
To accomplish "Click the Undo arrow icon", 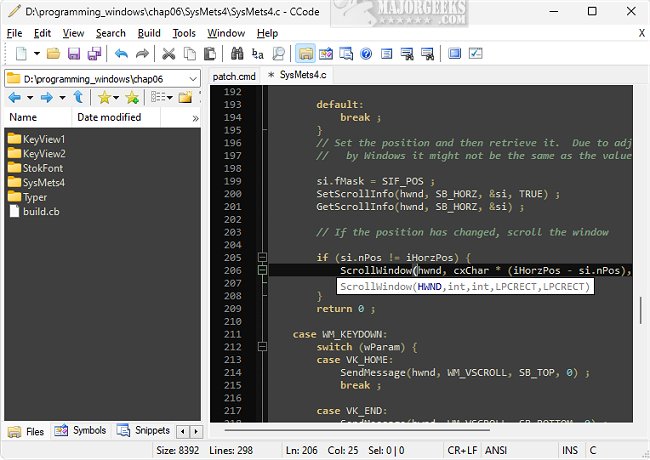I will tap(122, 53).
